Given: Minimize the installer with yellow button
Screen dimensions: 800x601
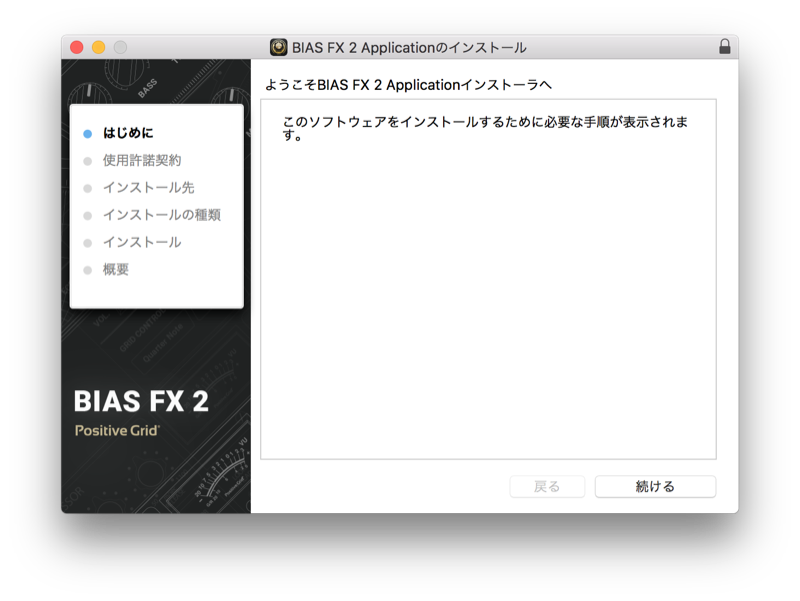Looking at the screenshot, I should 98,47.
